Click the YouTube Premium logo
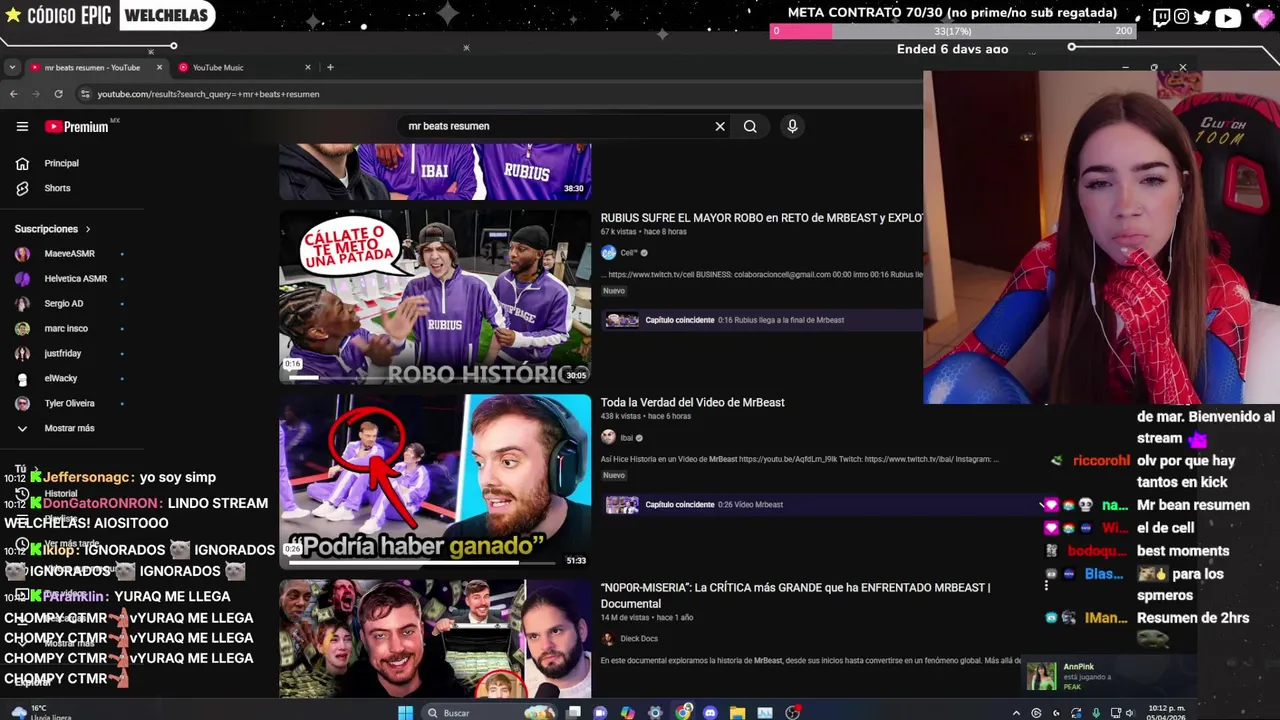Image resolution: width=1280 pixels, height=720 pixels. click(x=77, y=126)
